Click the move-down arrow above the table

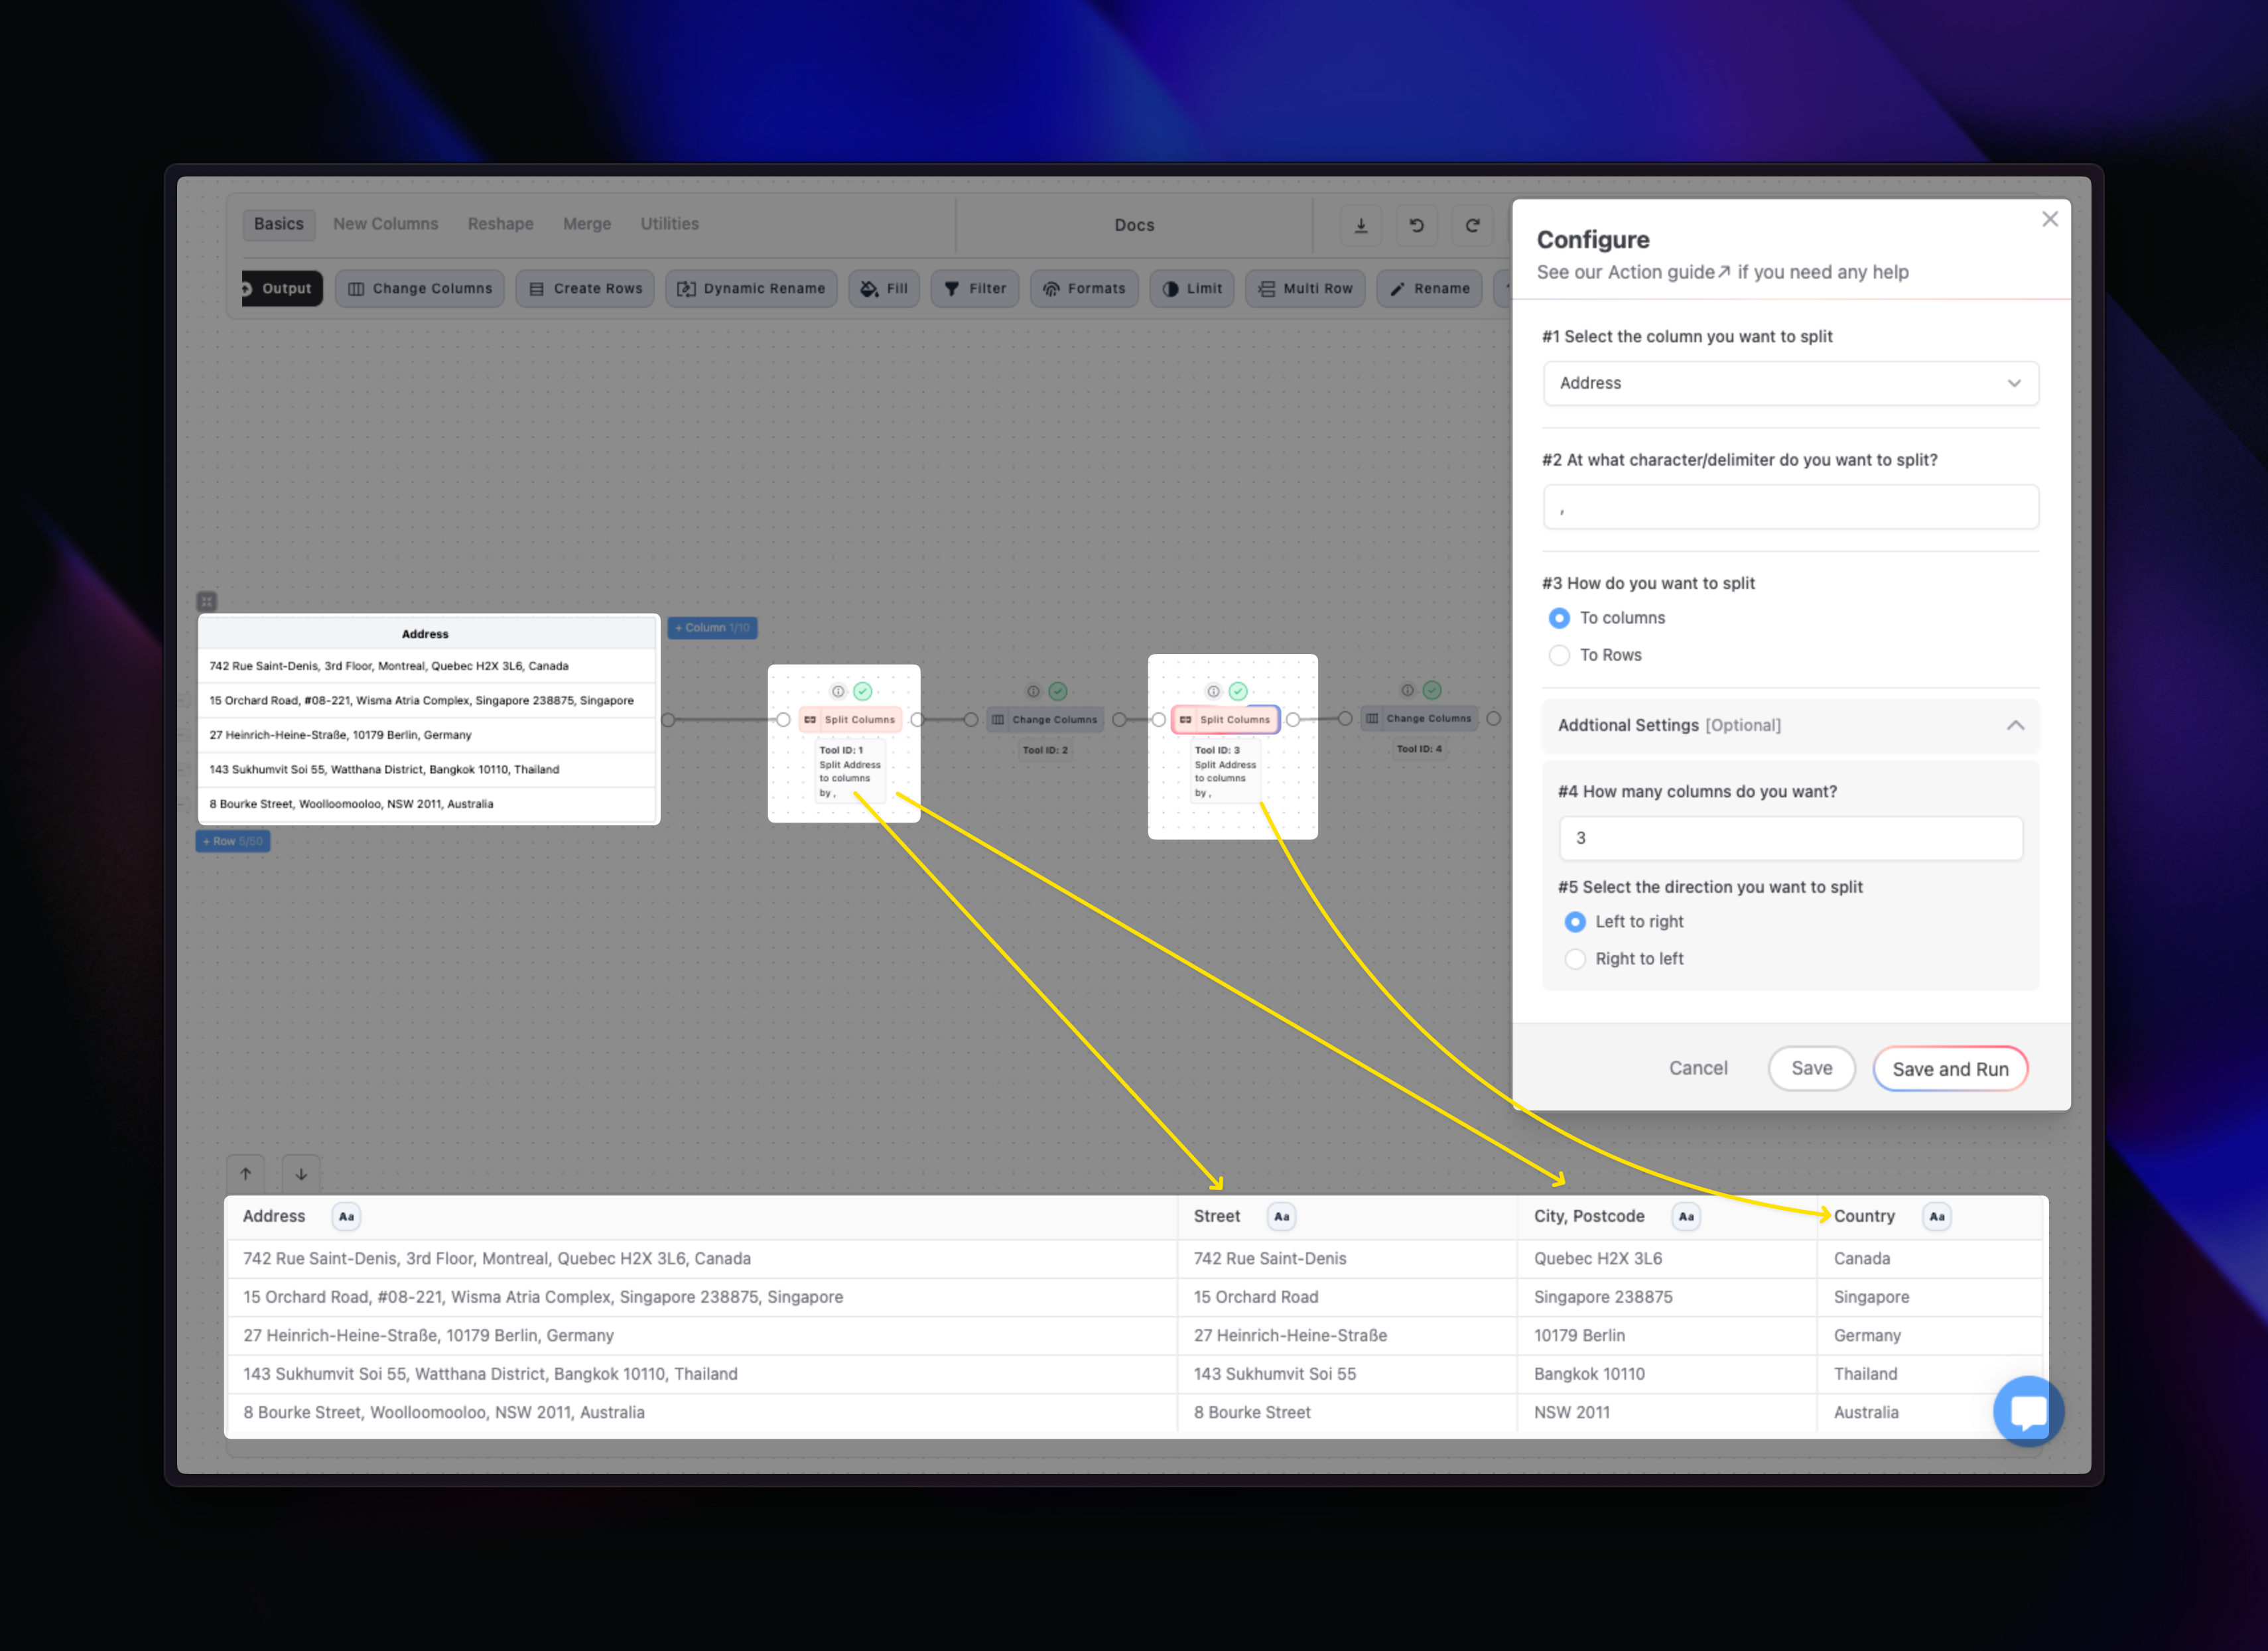tap(301, 1174)
